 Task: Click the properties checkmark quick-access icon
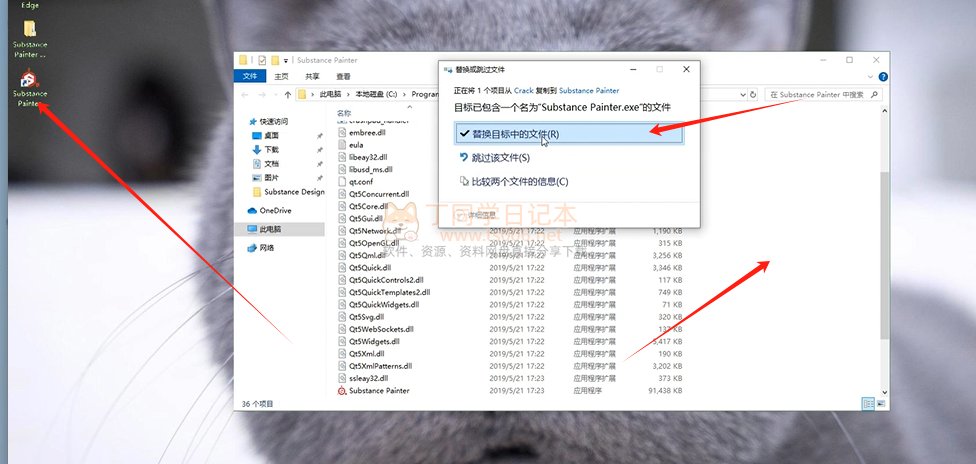pos(262,60)
